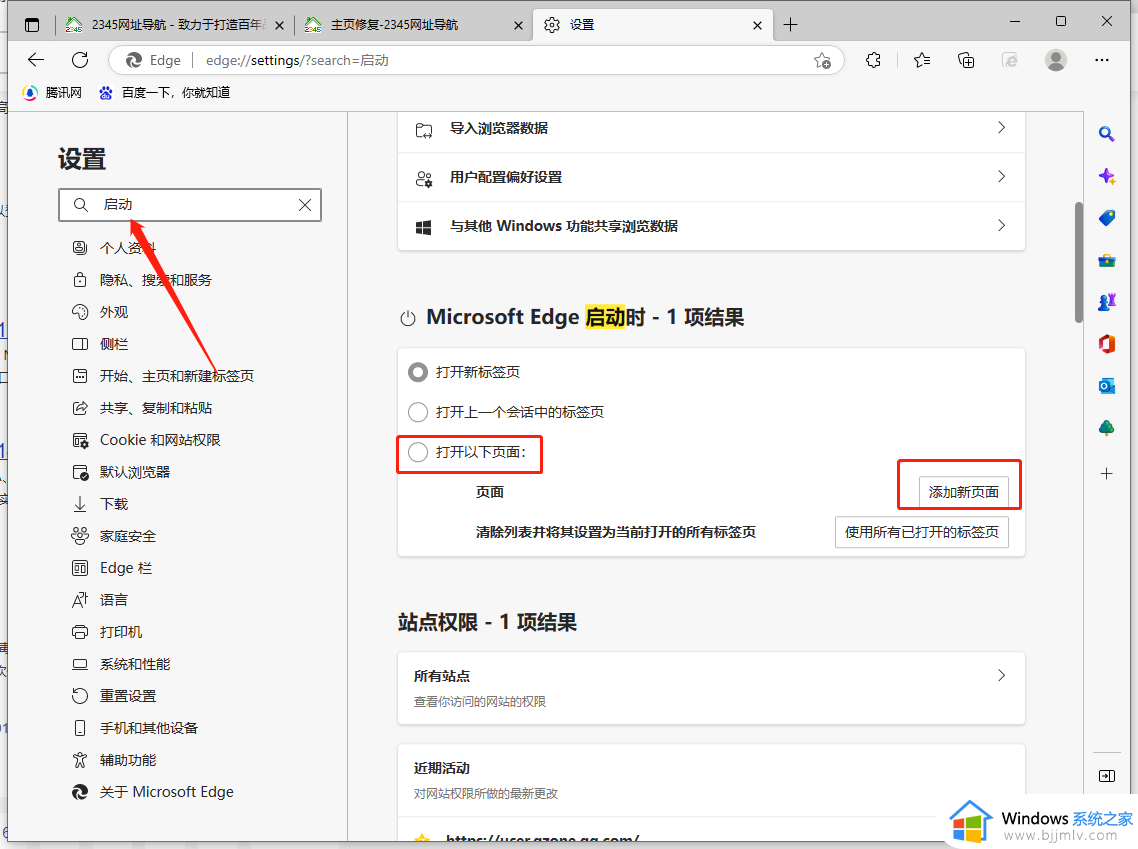Open sidebar search magnifier icon
The height and width of the screenshot is (849, 1138).
point(1106,134)
